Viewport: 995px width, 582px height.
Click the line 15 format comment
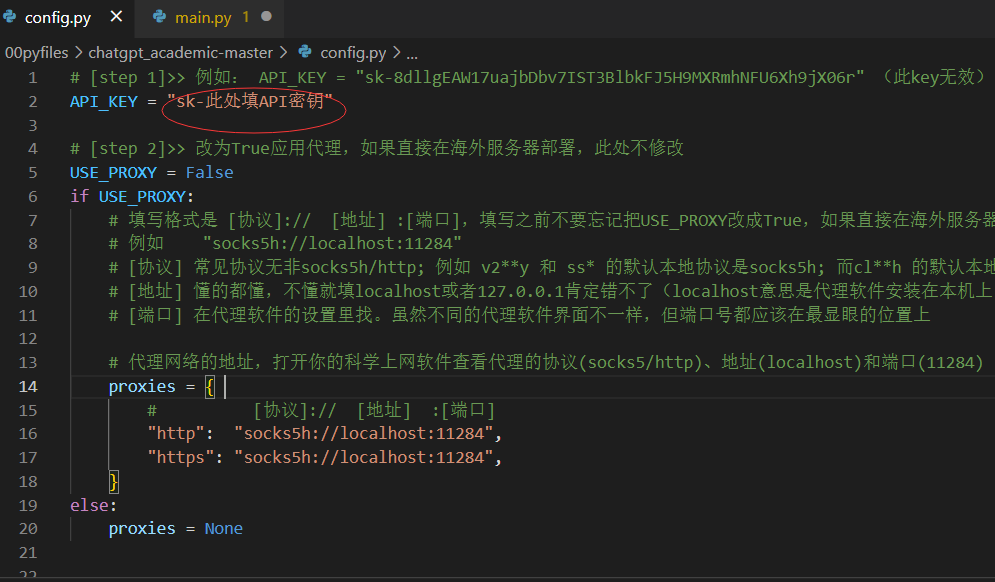(321, 410)
